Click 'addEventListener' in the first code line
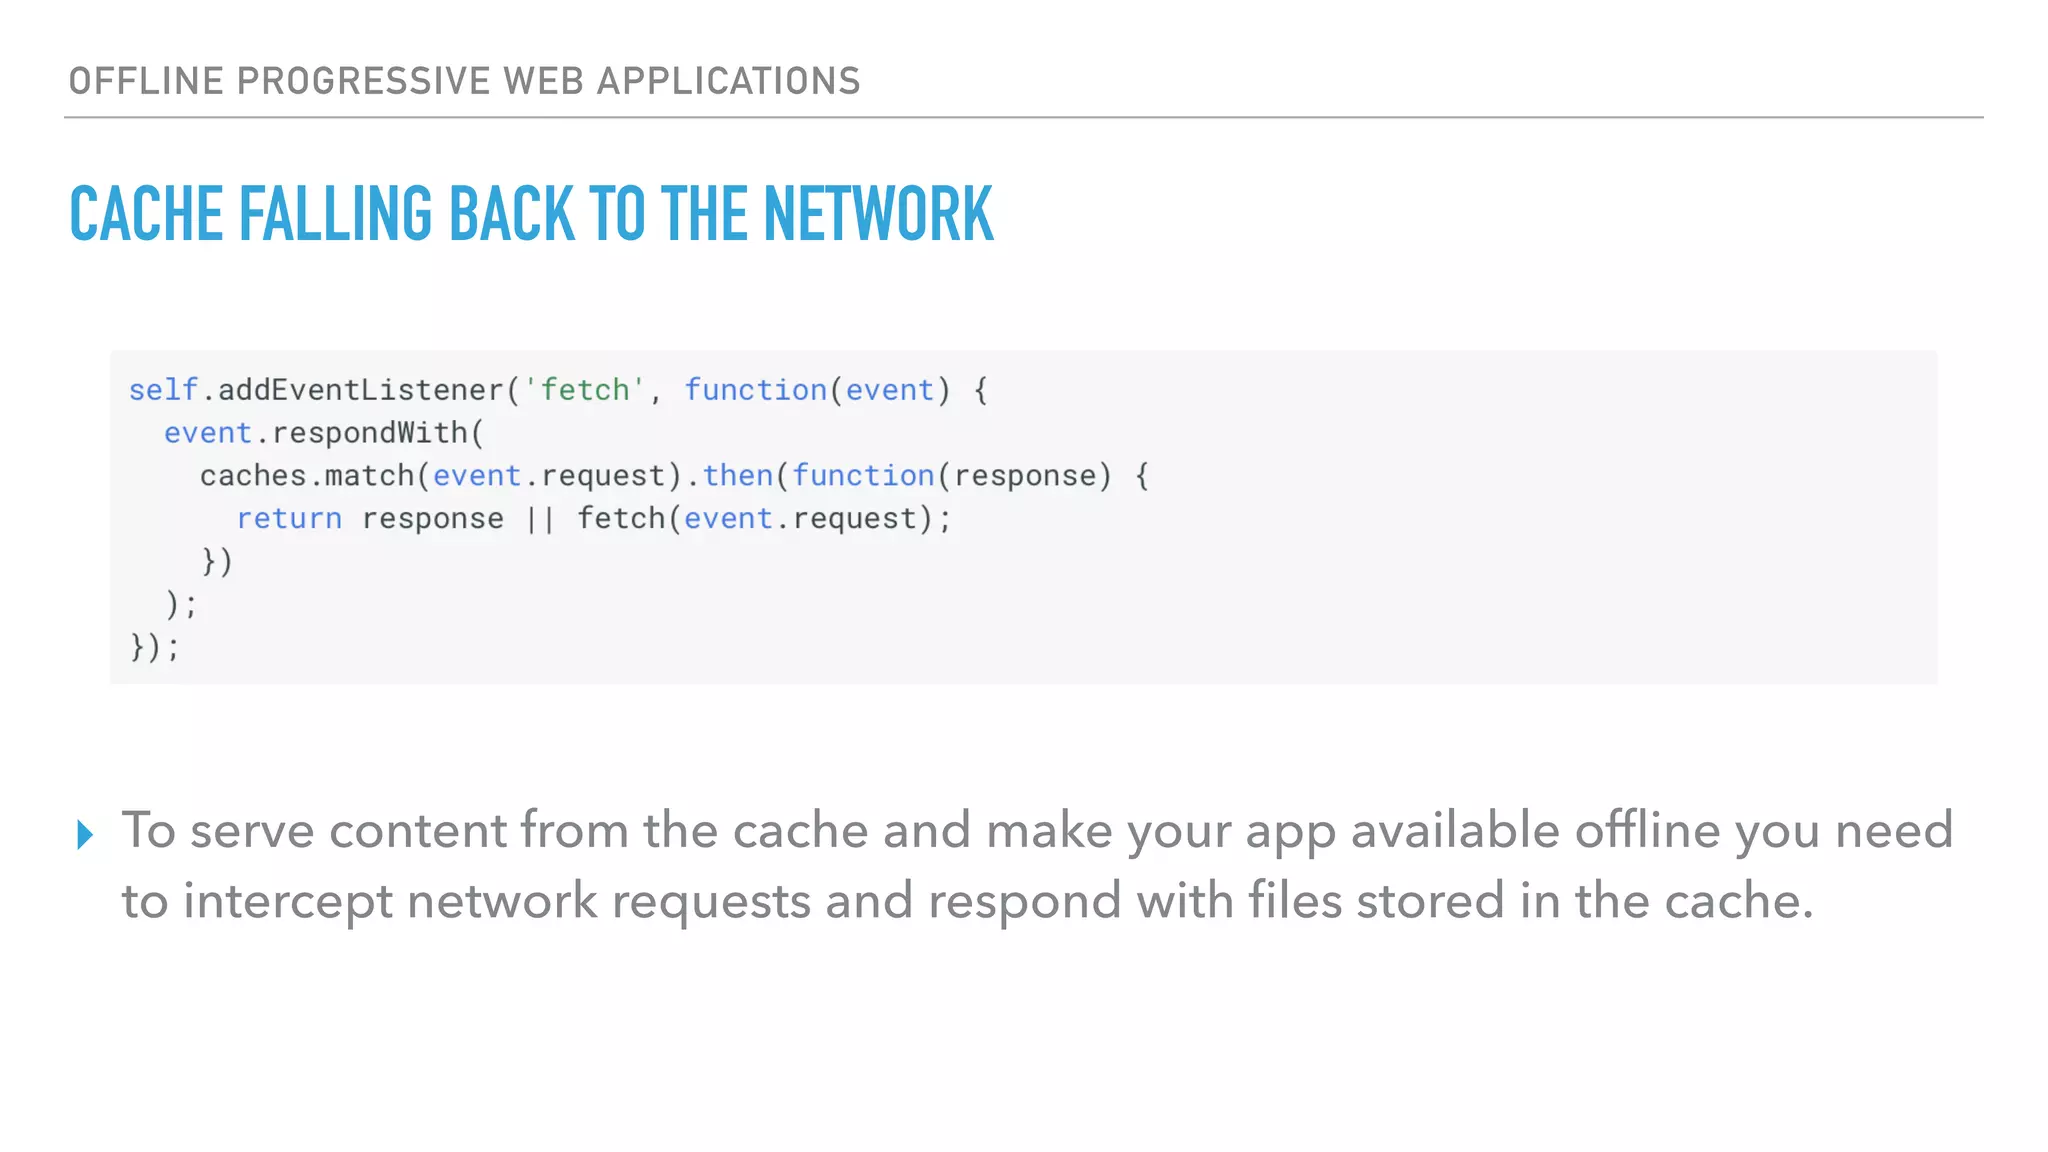The height and width of the screenshot is (1152, 2048). pos(360,390)
